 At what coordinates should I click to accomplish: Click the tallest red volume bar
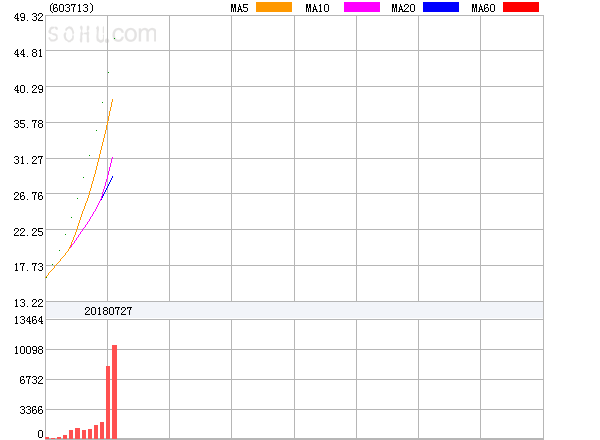(114, 392)
